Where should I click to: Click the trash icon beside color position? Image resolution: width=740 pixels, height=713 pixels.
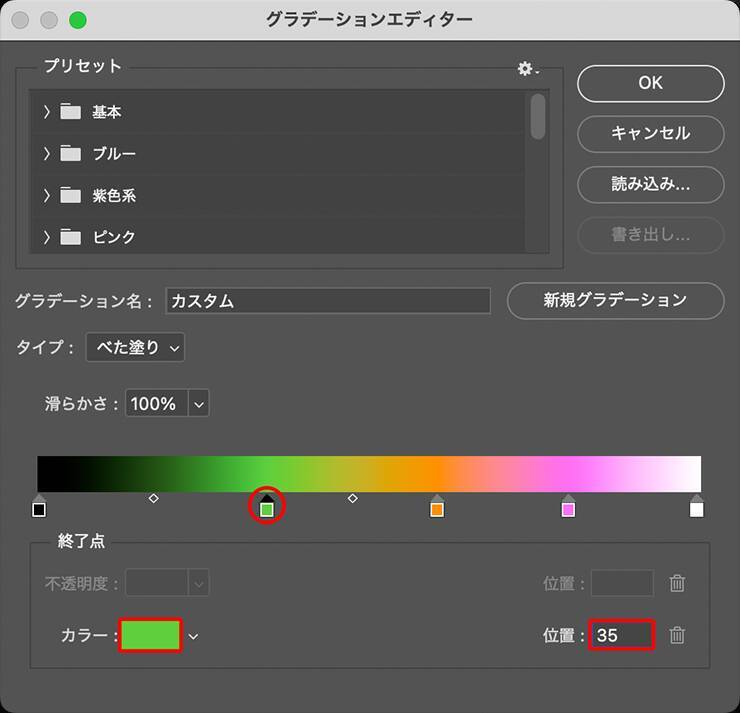(x=677, y=635)
